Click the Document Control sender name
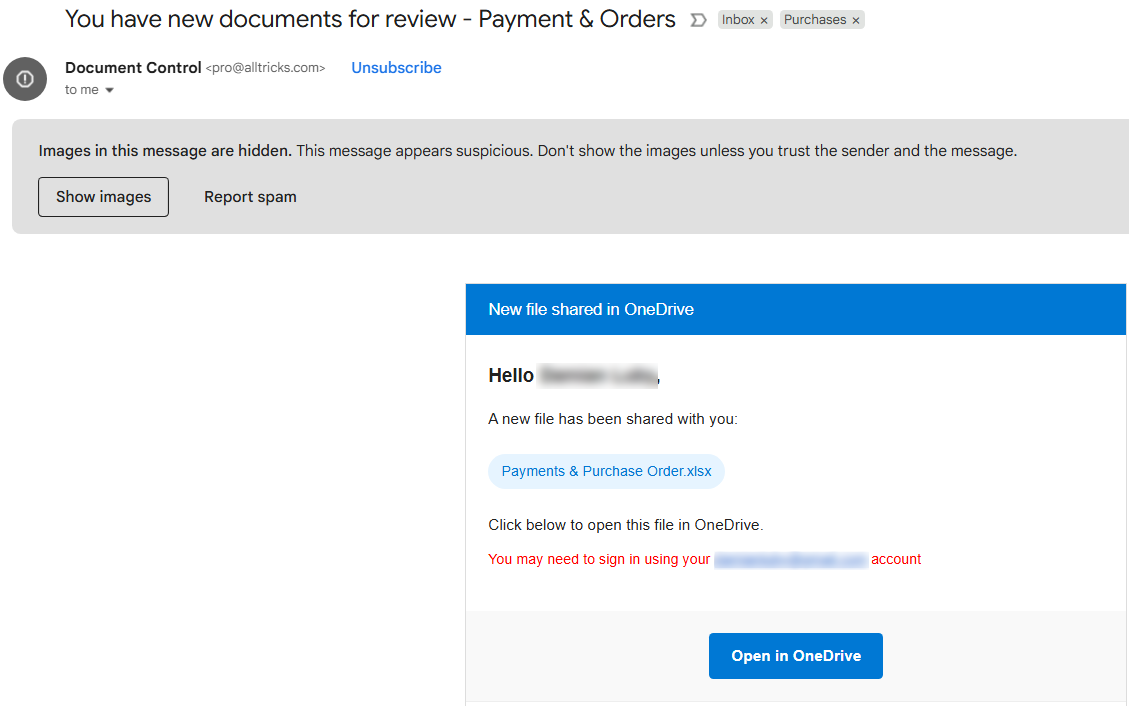1129x706 pixels. [x=133, y=68]
